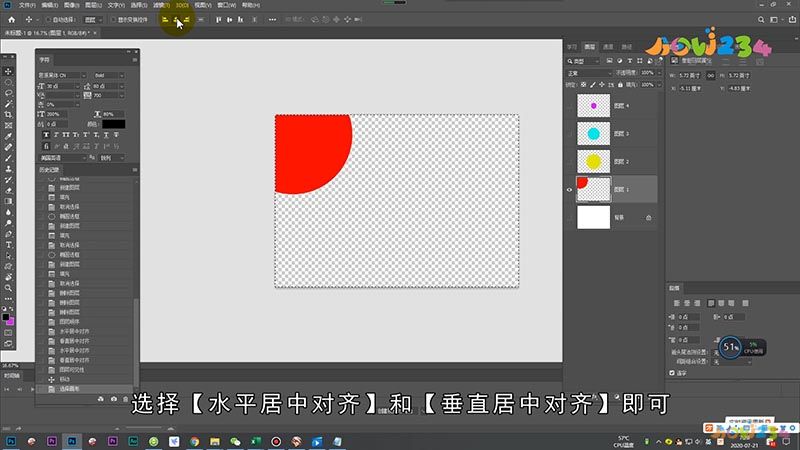
Task: Toggle the show transform controls checkbox
Action: [113, 19]
